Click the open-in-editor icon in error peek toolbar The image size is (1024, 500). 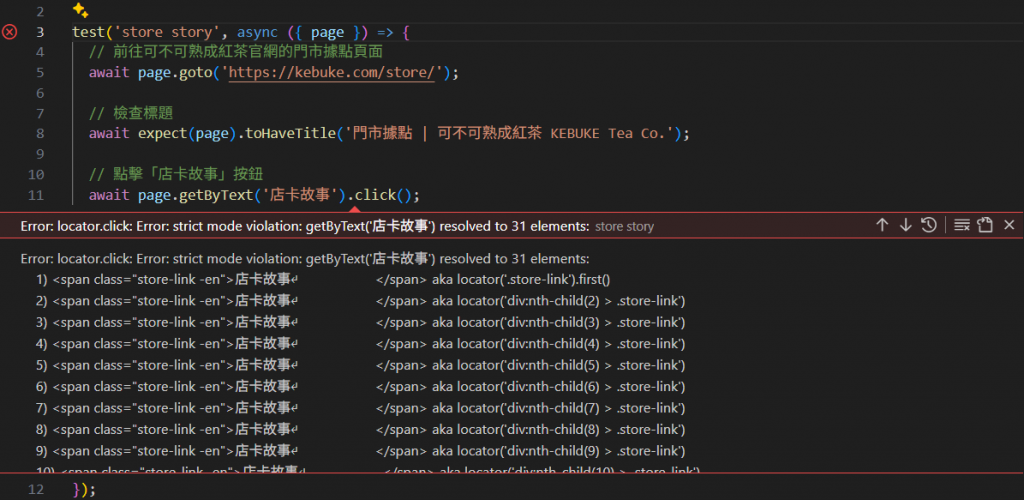point(985,225)
